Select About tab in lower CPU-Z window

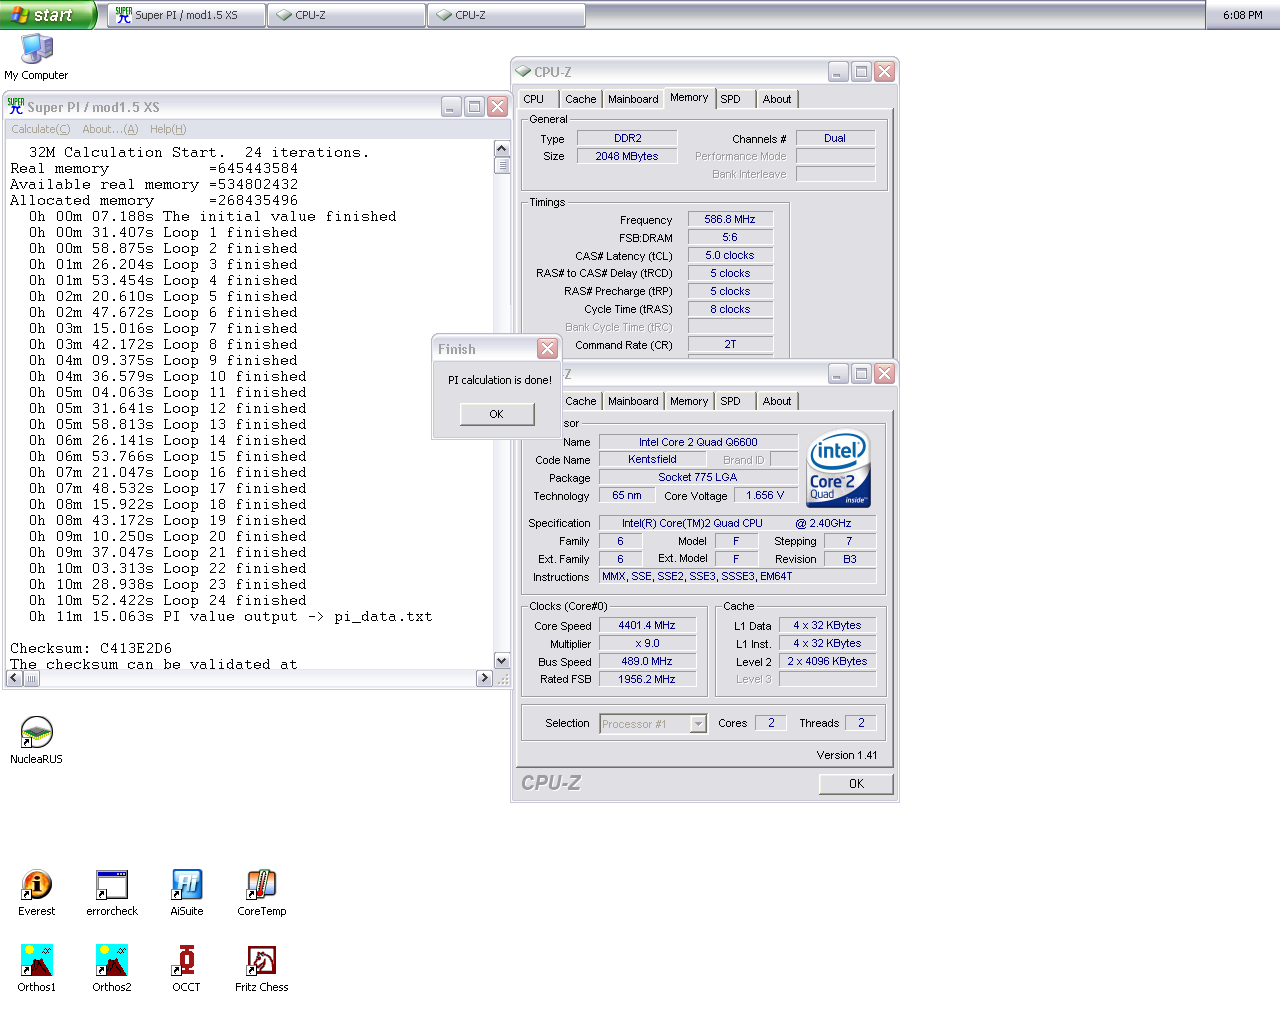click(777, 401)
